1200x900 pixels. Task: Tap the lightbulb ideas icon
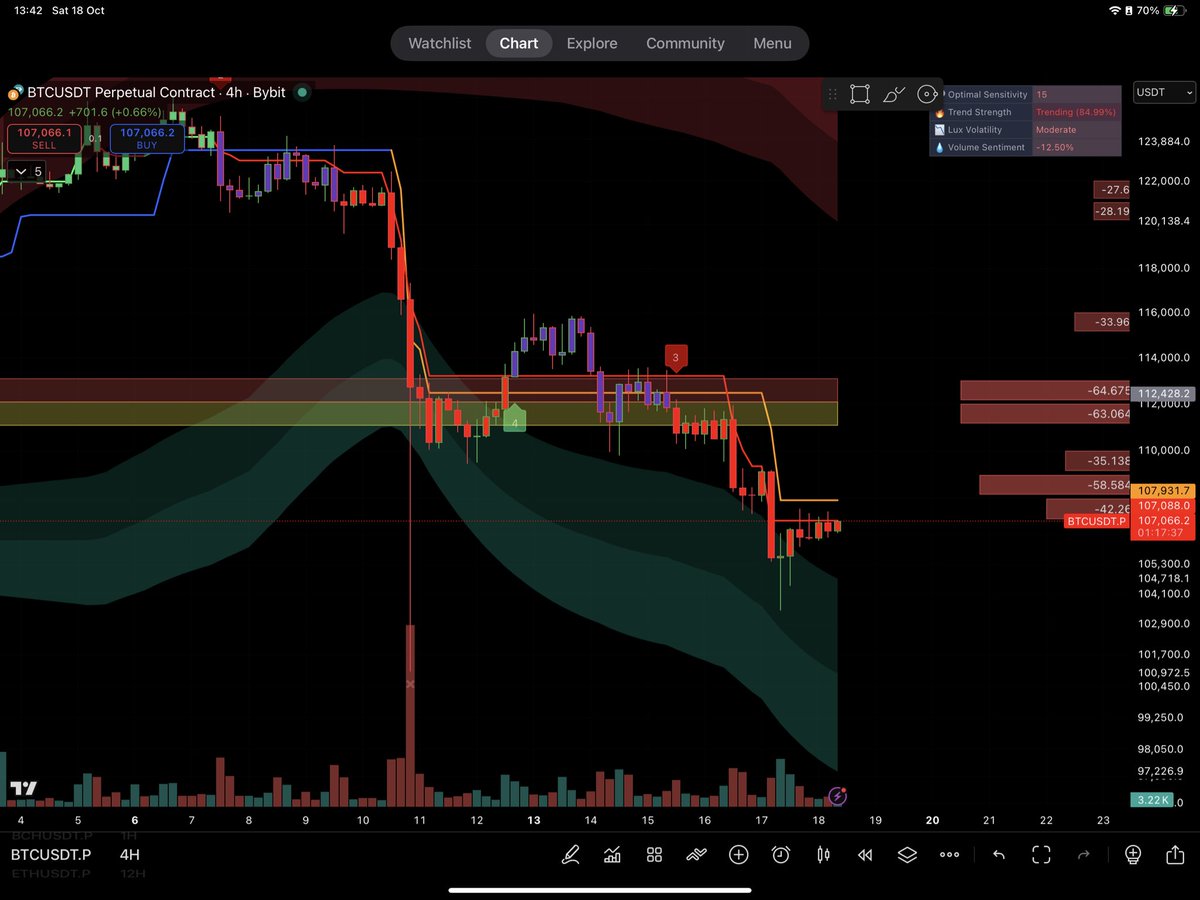1132,855
